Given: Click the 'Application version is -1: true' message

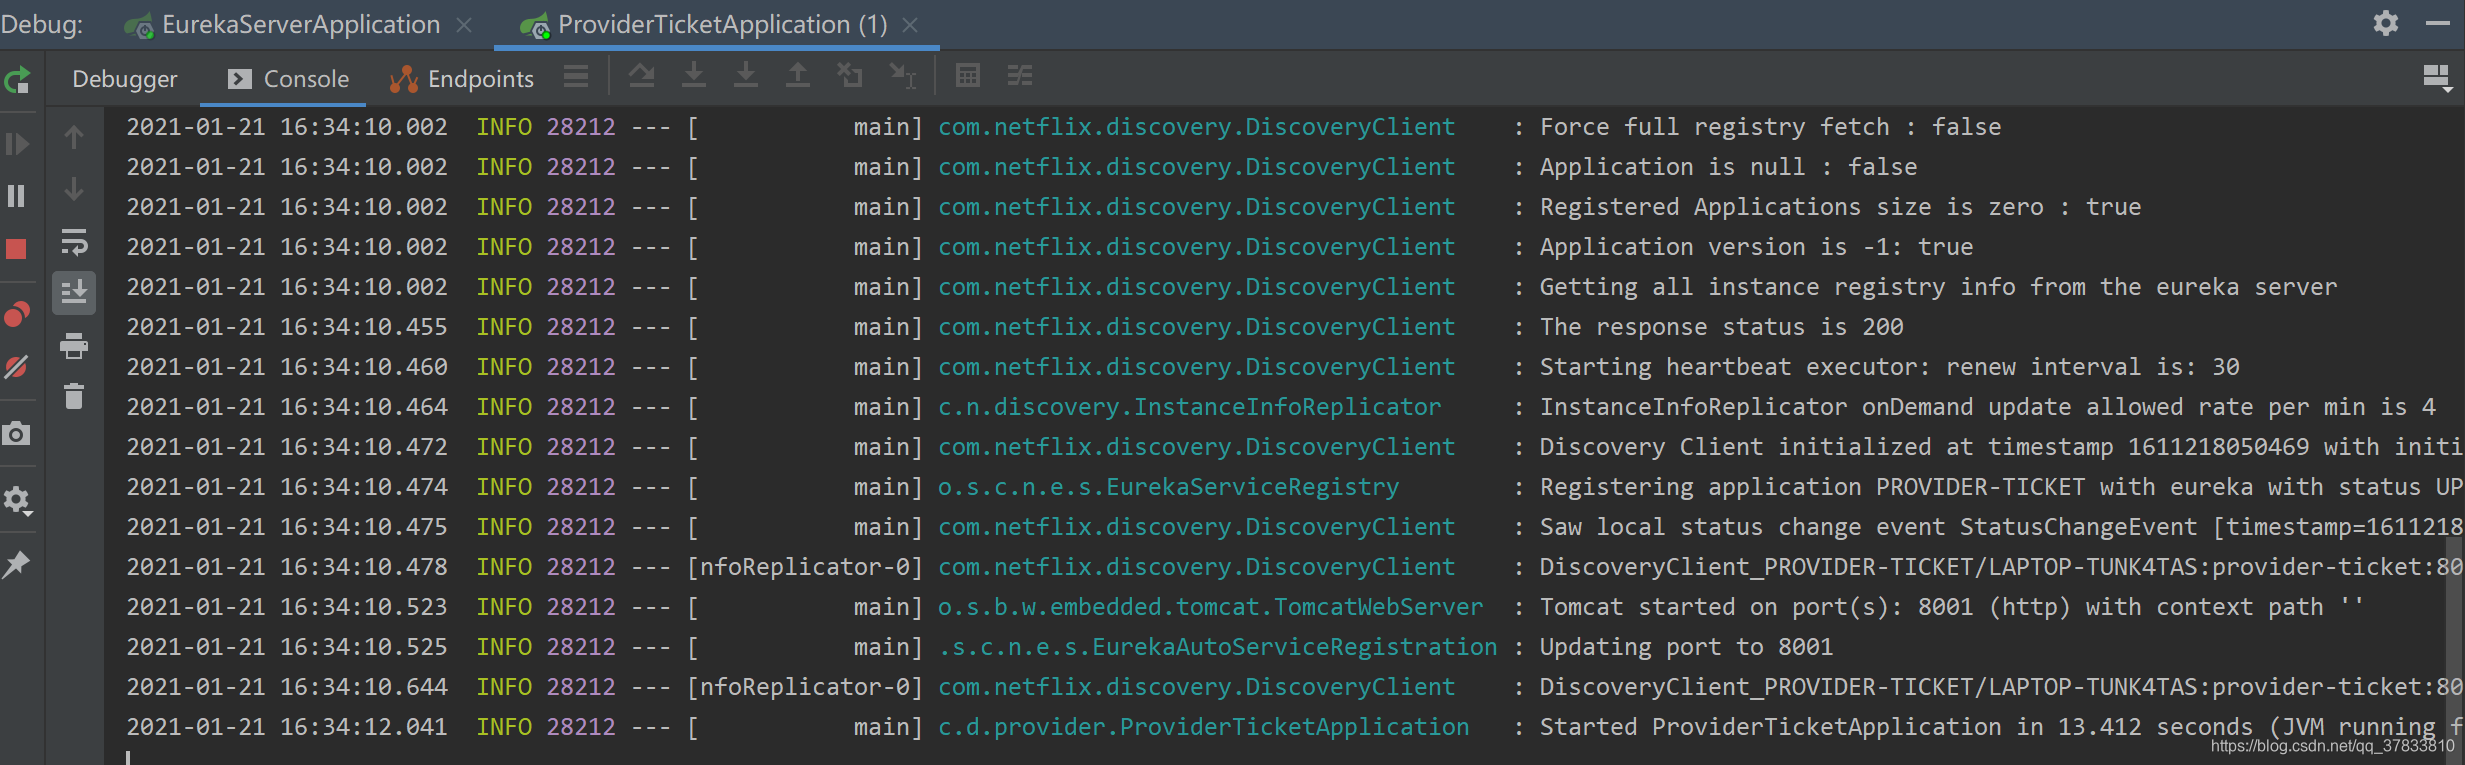Looking at the screenshot, I should pos(1756,247).
